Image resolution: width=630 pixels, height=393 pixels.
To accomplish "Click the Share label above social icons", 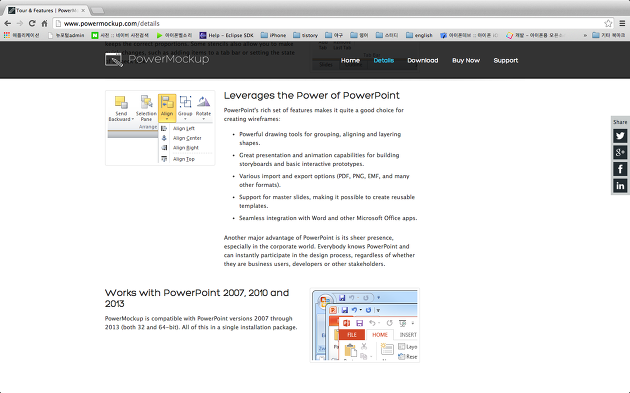I will pos(620,122).
